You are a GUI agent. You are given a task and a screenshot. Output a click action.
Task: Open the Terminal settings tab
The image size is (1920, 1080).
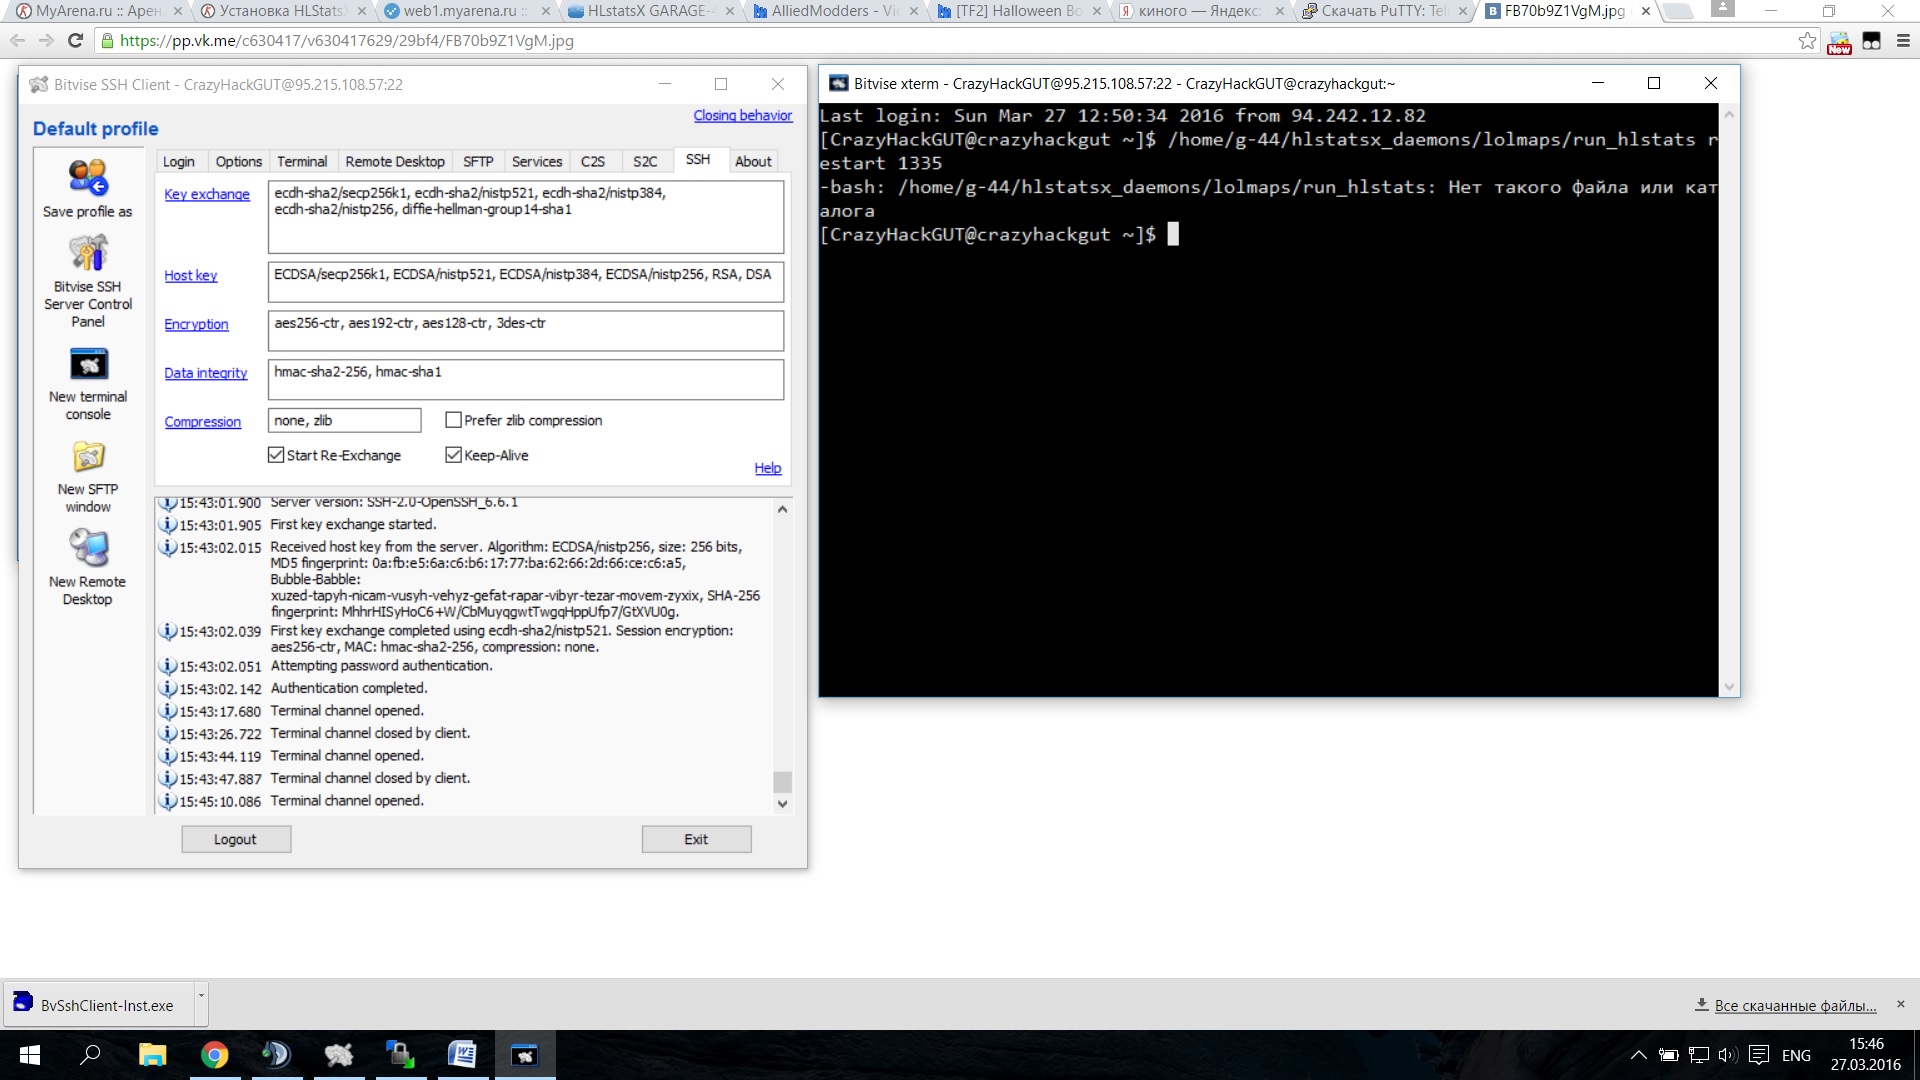[x=302, y=161]
